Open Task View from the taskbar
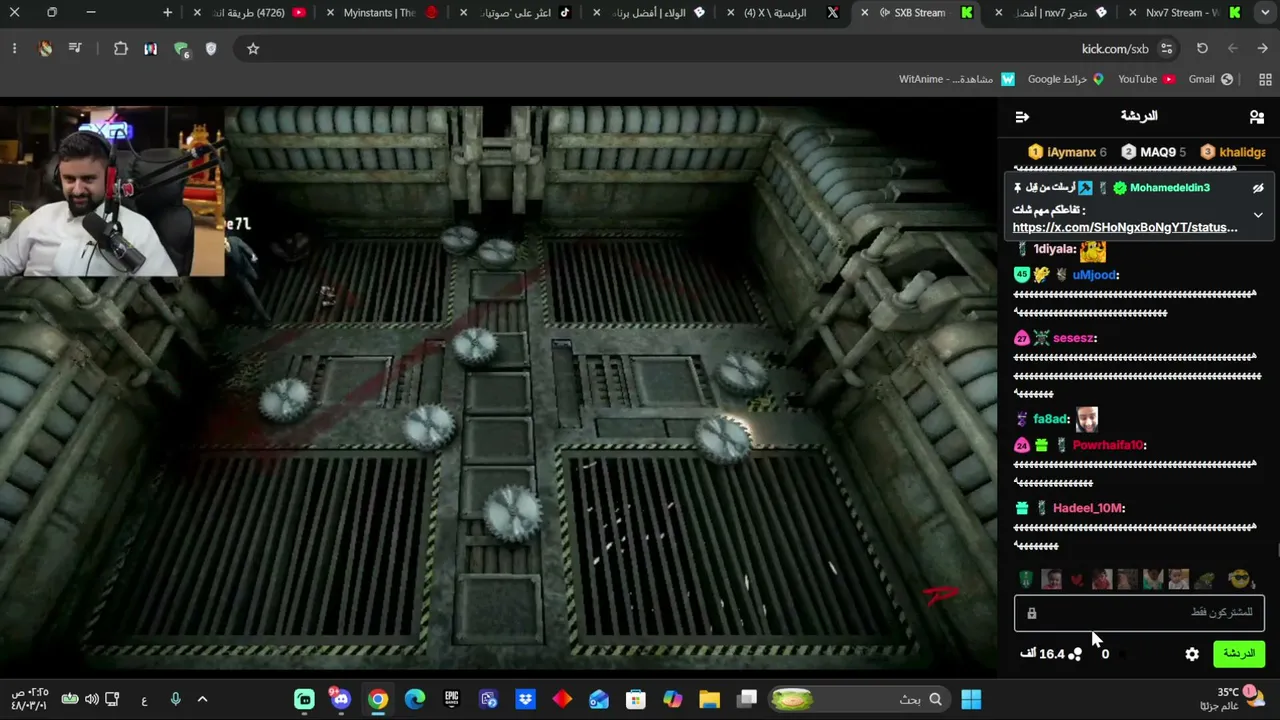 [747, 699]
